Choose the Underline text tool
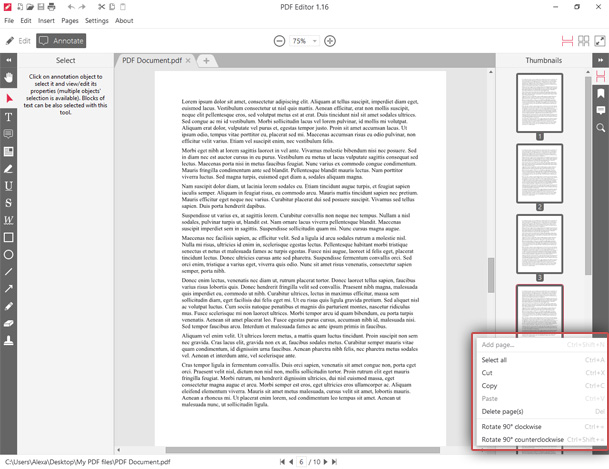The image size is (609, 469). tap(9, 186)
